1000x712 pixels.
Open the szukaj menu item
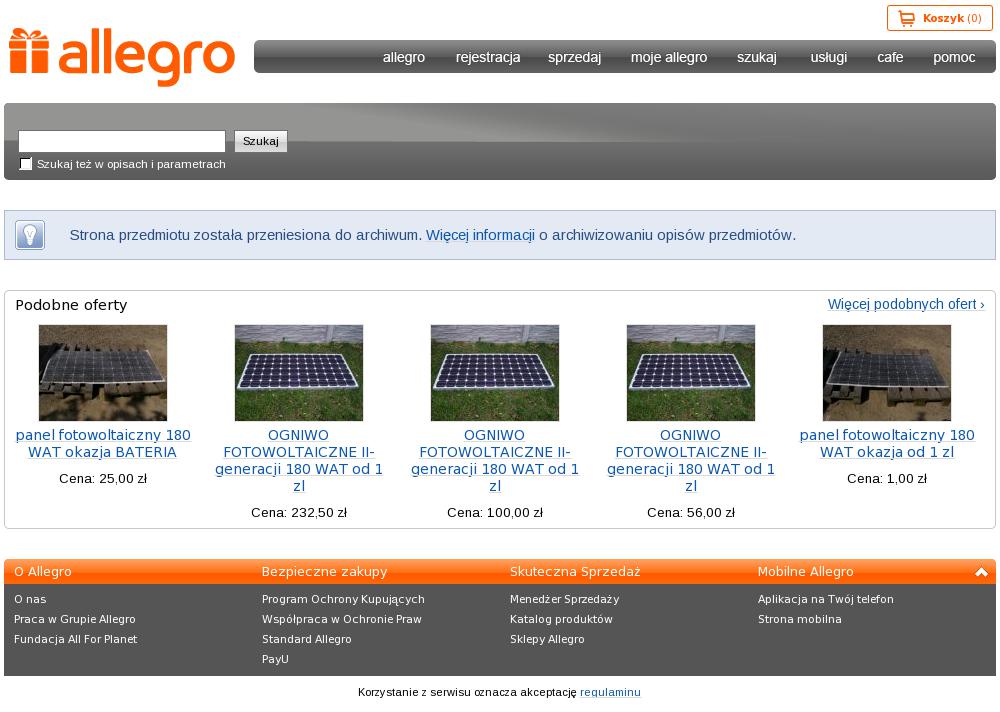click(x=757, y=57)
